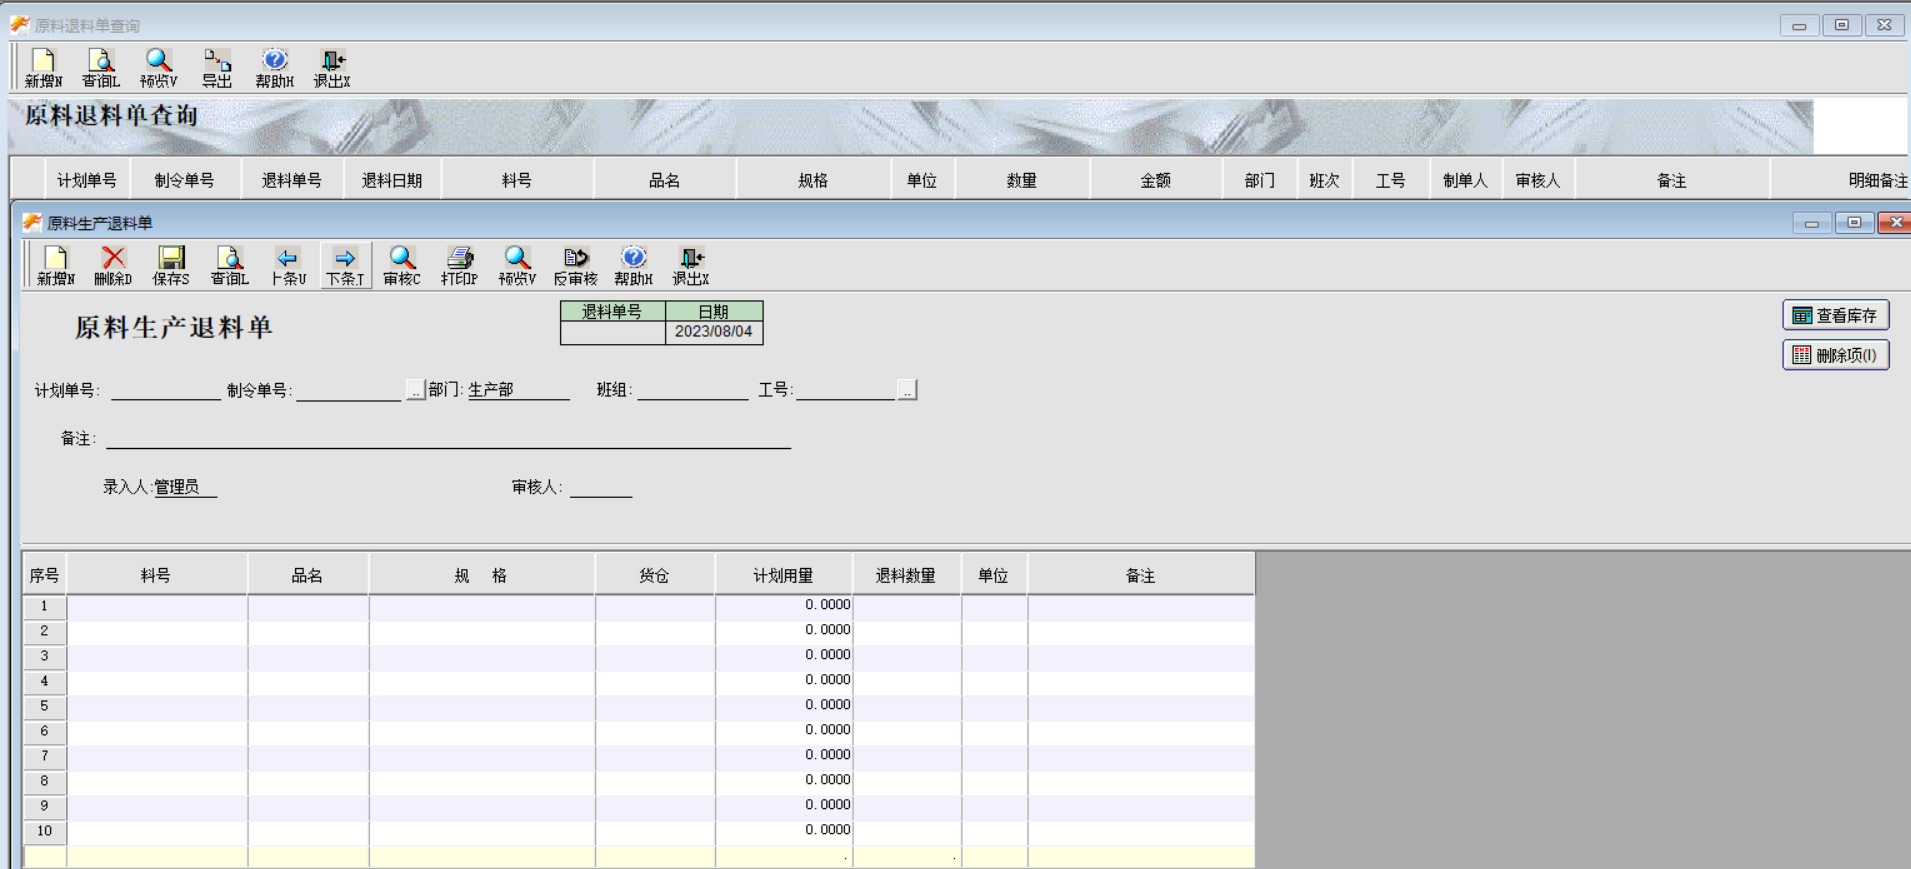Open lookup button beside 工号 field
Image resolution: width=1911 pixels, height=869 pixels.
(907, 390)
